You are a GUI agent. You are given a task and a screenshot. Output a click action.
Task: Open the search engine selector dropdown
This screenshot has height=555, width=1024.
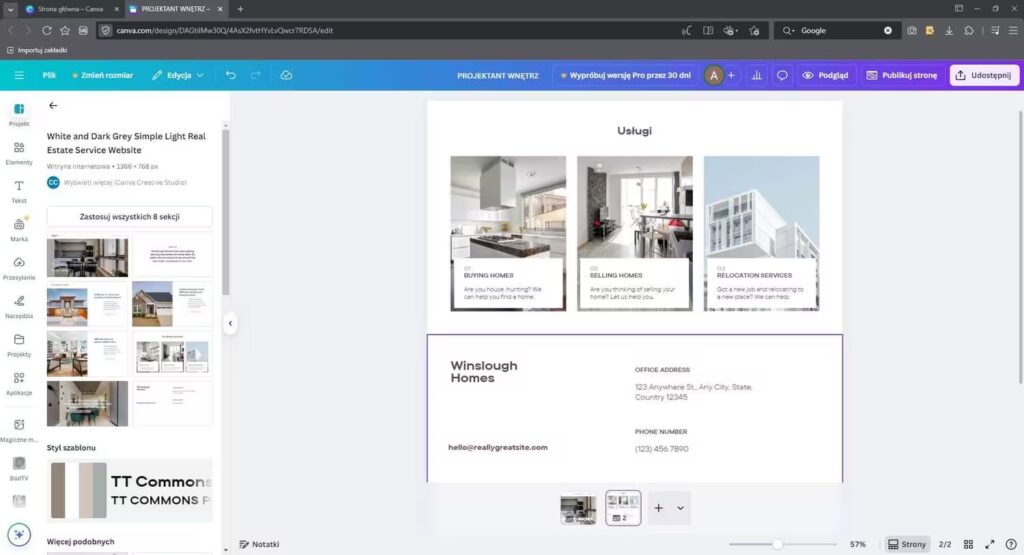pos(789,30)
